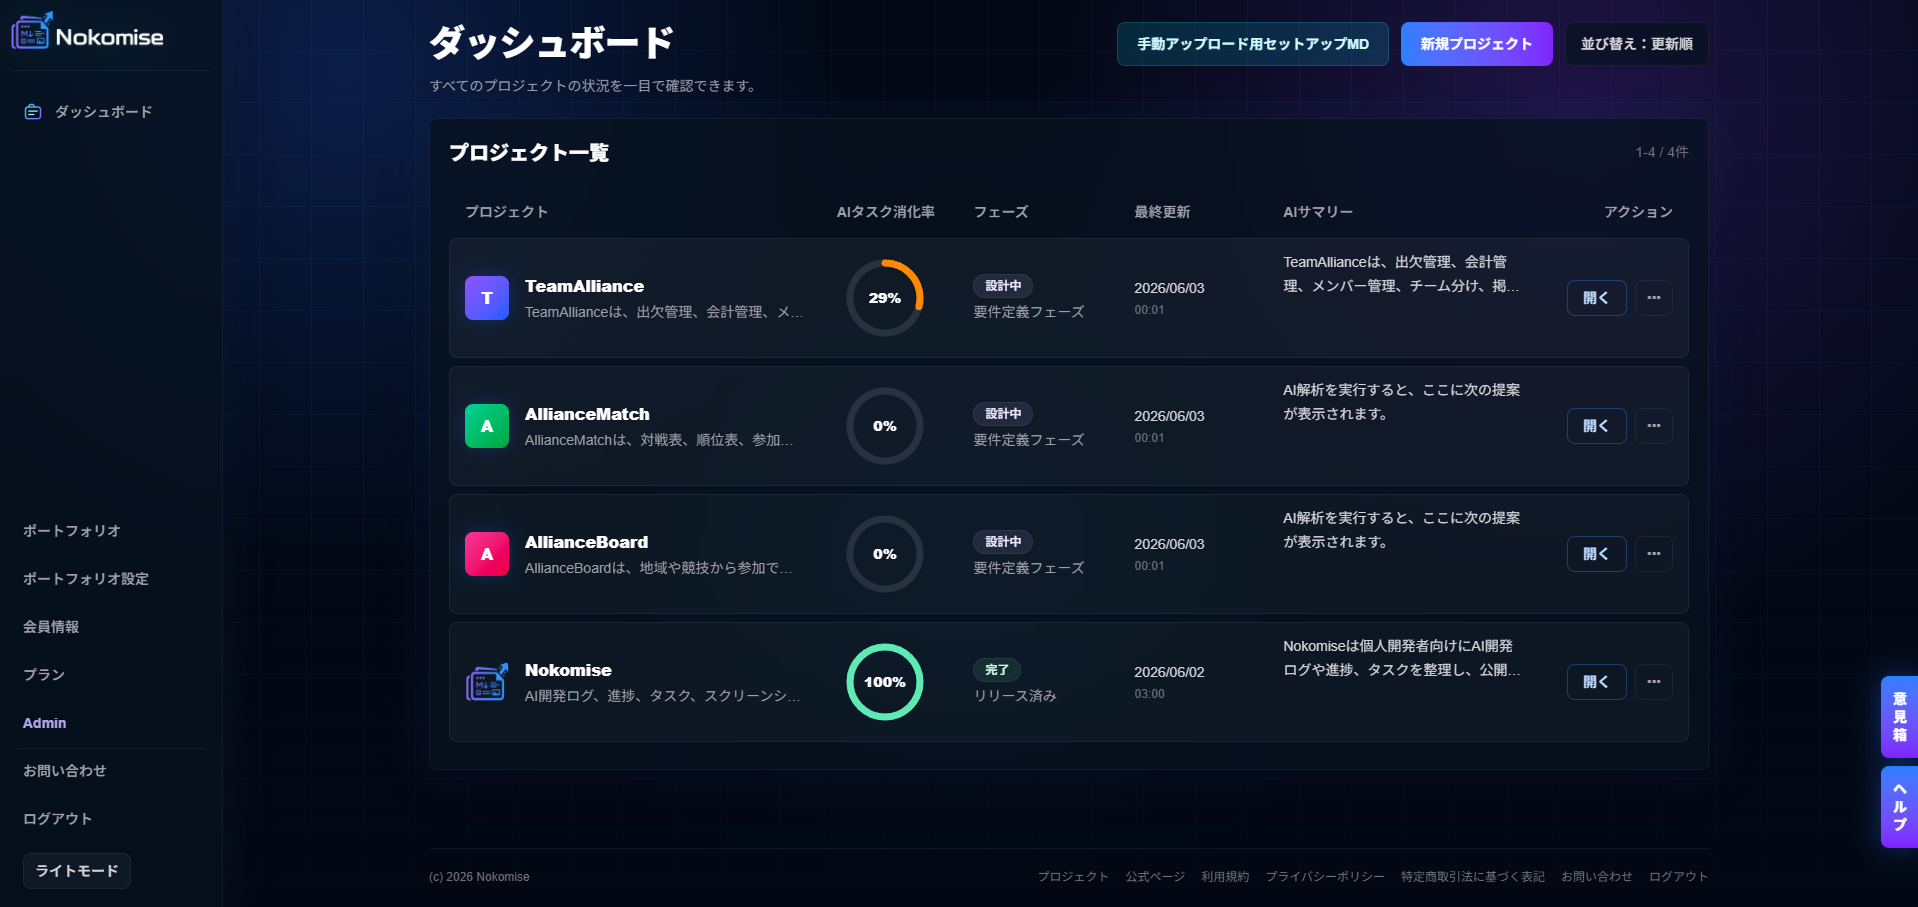Click the TeamAlliance purple T project icon
The height and width of the screenshot is (907, 1918).
click(x=487, y=298)
